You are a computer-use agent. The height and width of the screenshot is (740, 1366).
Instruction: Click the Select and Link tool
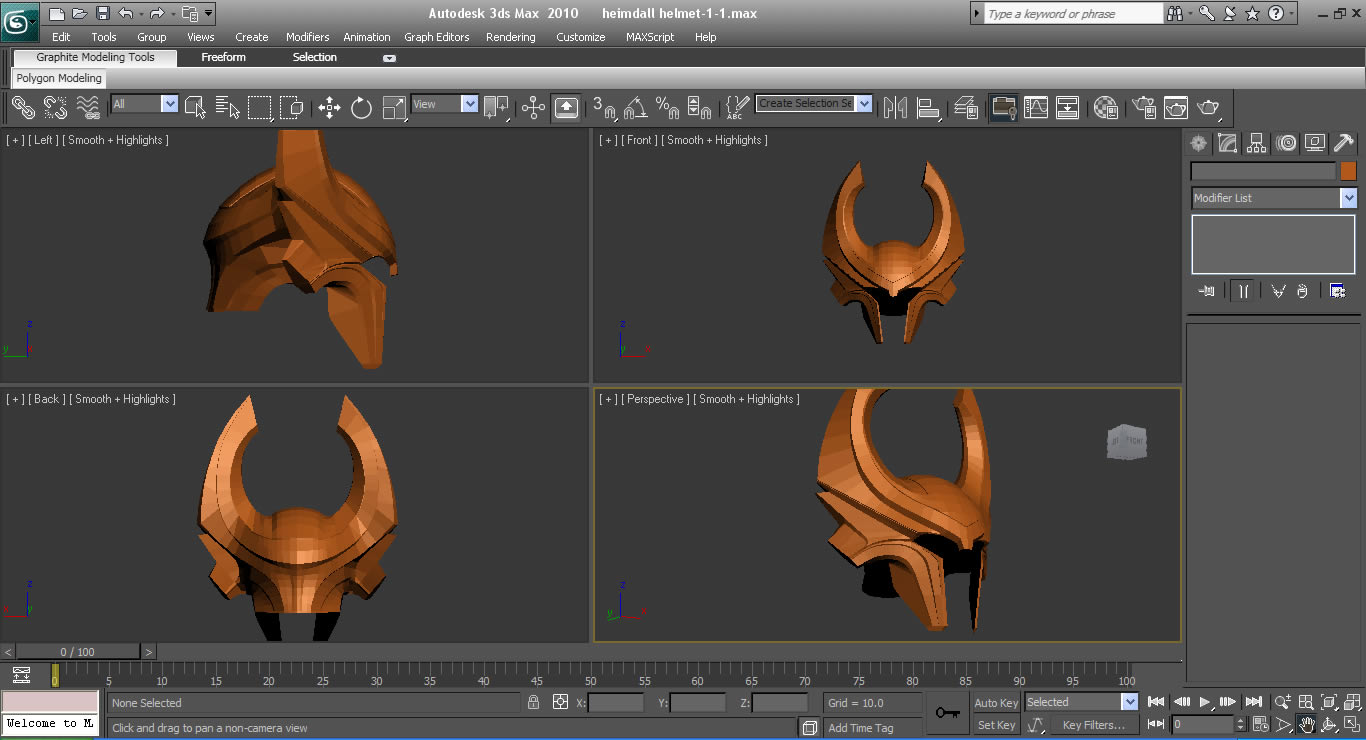point(22,106)
